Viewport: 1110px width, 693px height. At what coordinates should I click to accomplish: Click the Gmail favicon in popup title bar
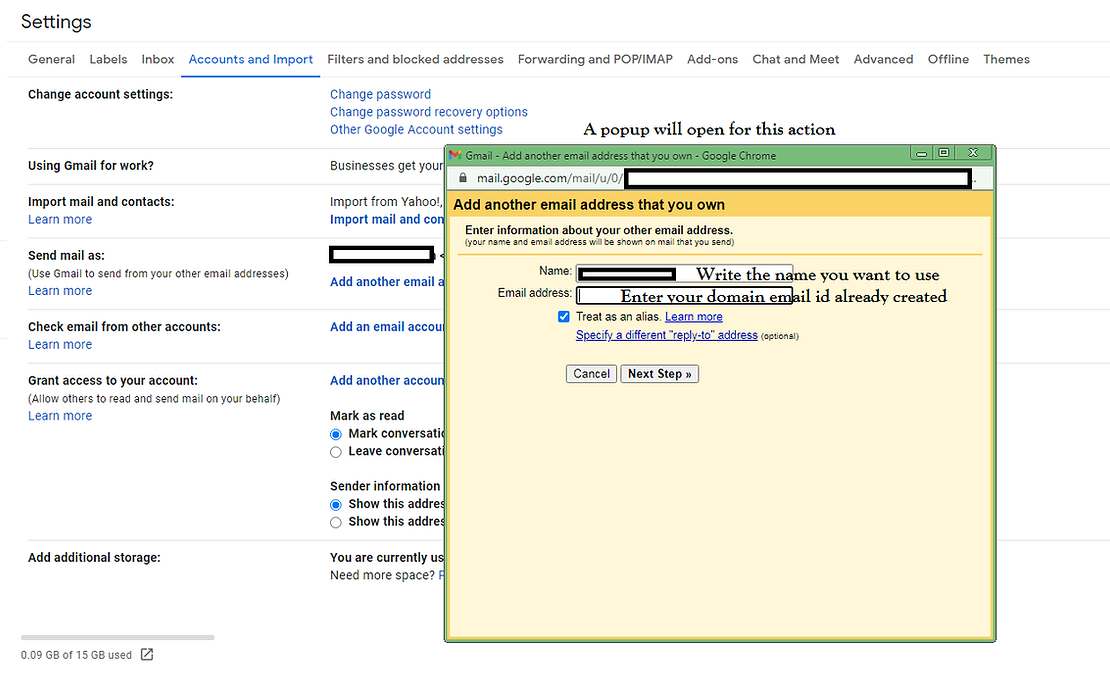[455, 155]
